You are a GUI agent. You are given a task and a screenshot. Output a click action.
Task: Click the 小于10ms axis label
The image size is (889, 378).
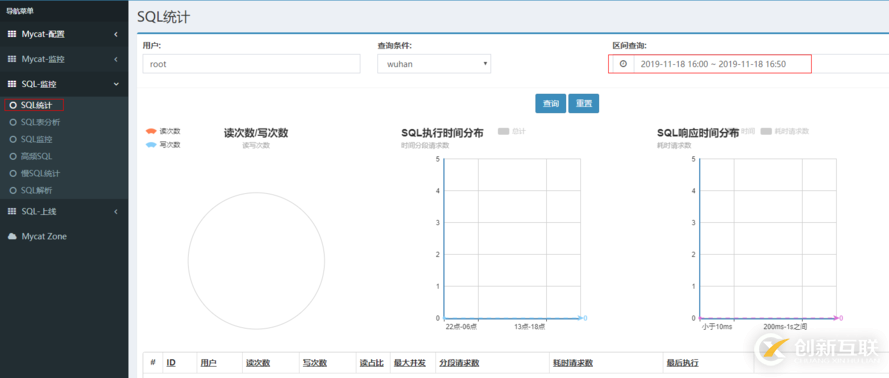coord(717,327)
